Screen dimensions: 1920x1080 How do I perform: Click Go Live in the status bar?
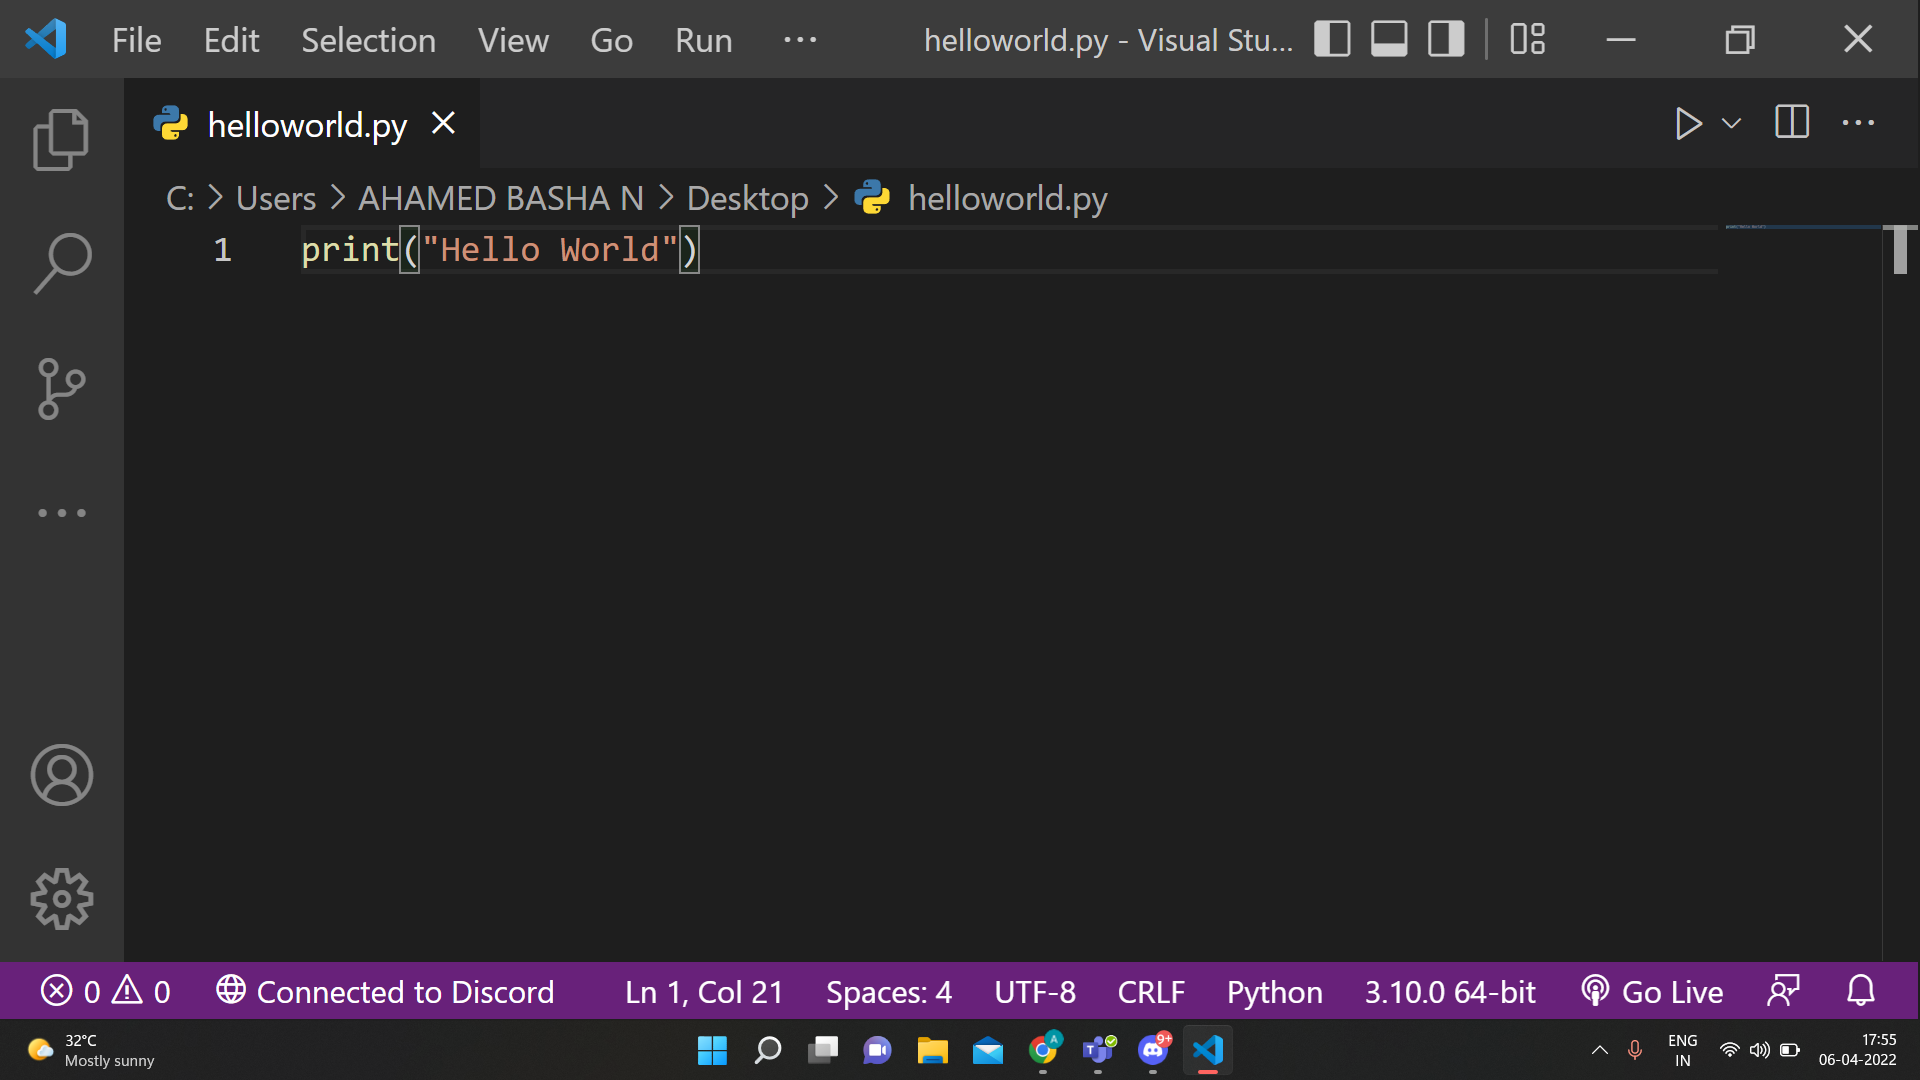[1652, 992]
